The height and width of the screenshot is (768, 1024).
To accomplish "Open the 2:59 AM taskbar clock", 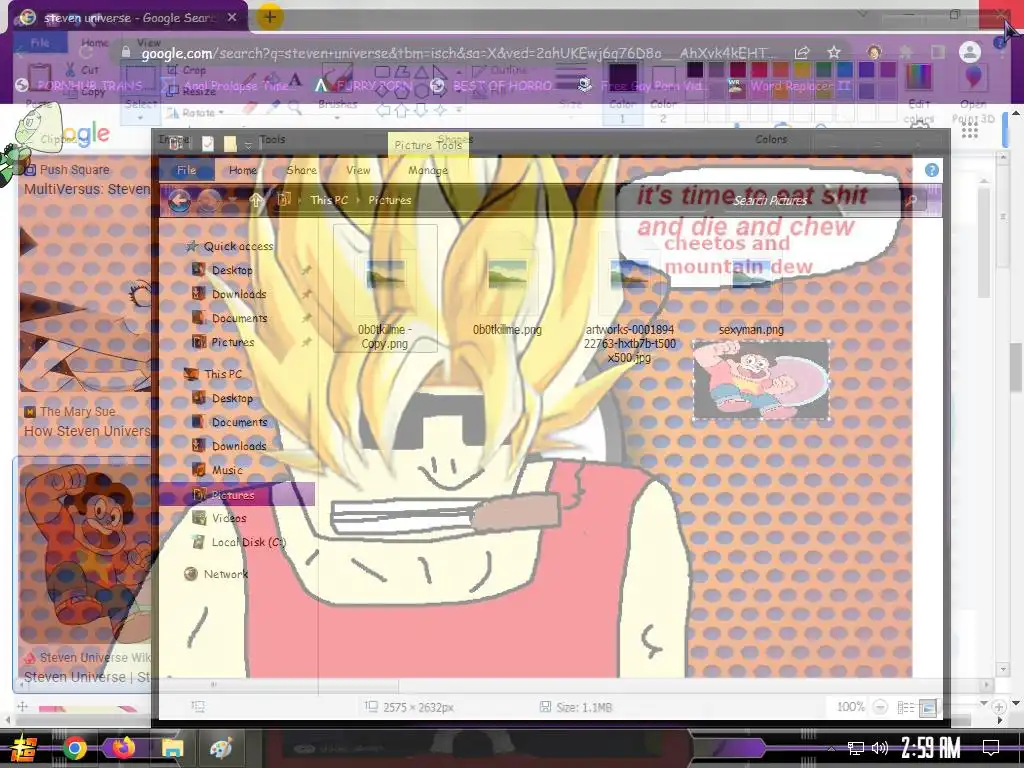I will 931,747.
